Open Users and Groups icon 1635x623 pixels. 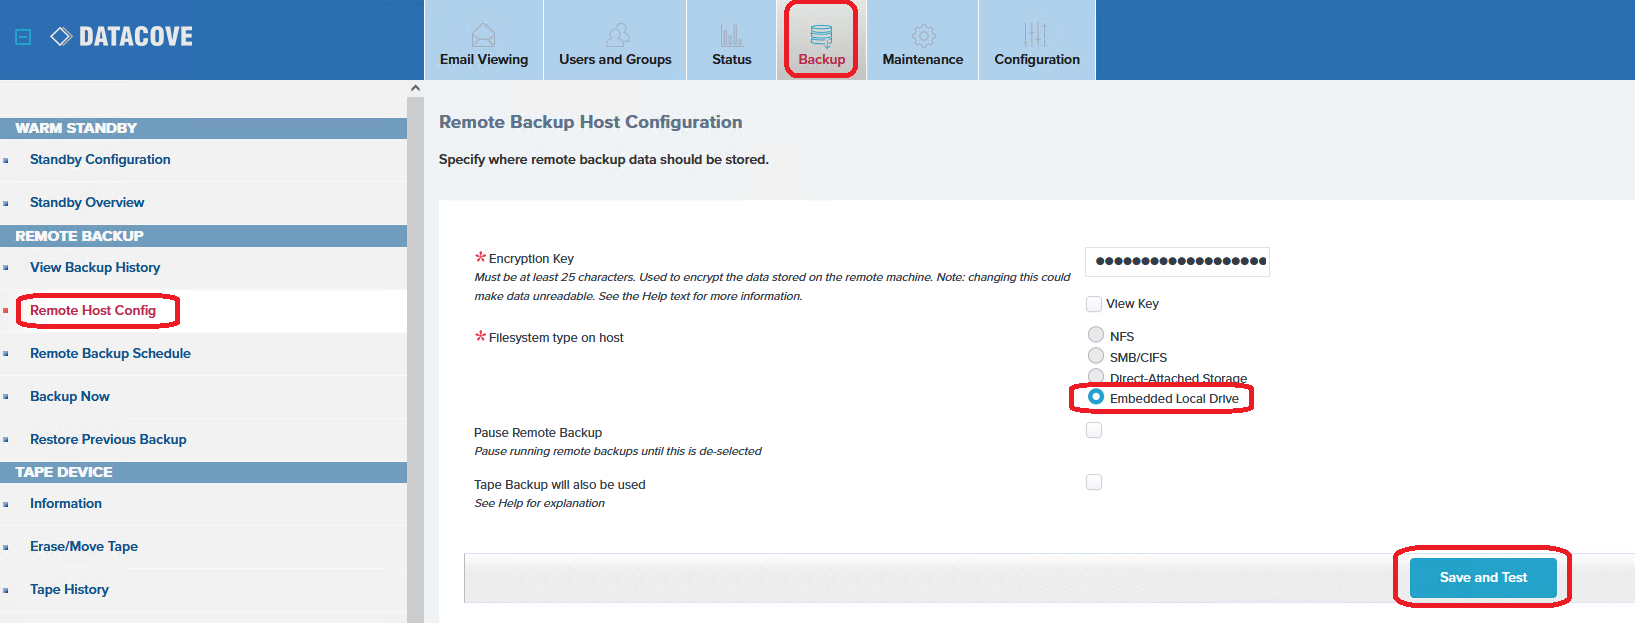click(x=617, y=35)
